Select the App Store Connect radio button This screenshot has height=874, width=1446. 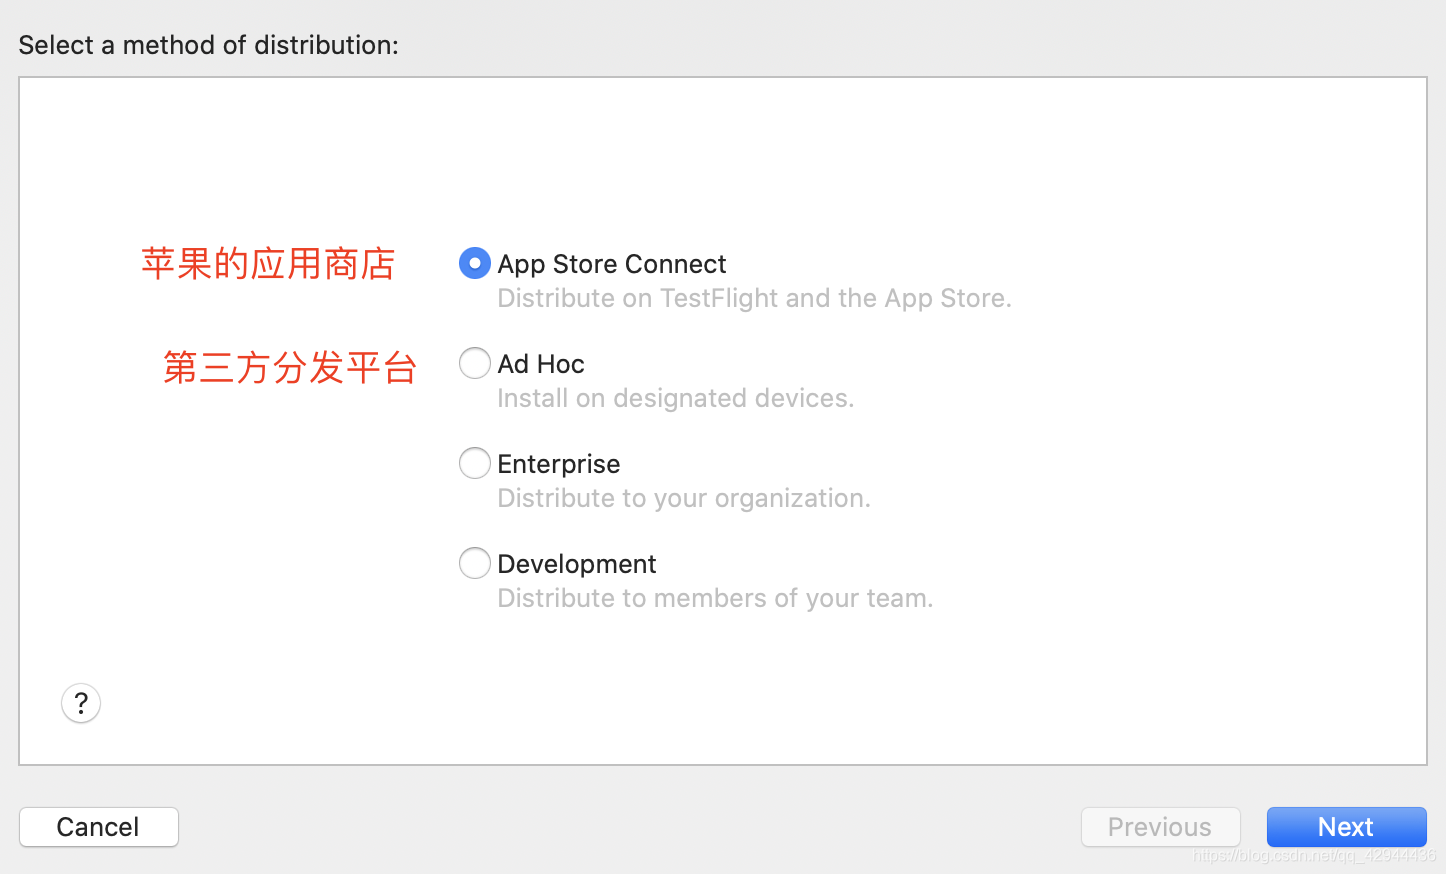point(475,263)
